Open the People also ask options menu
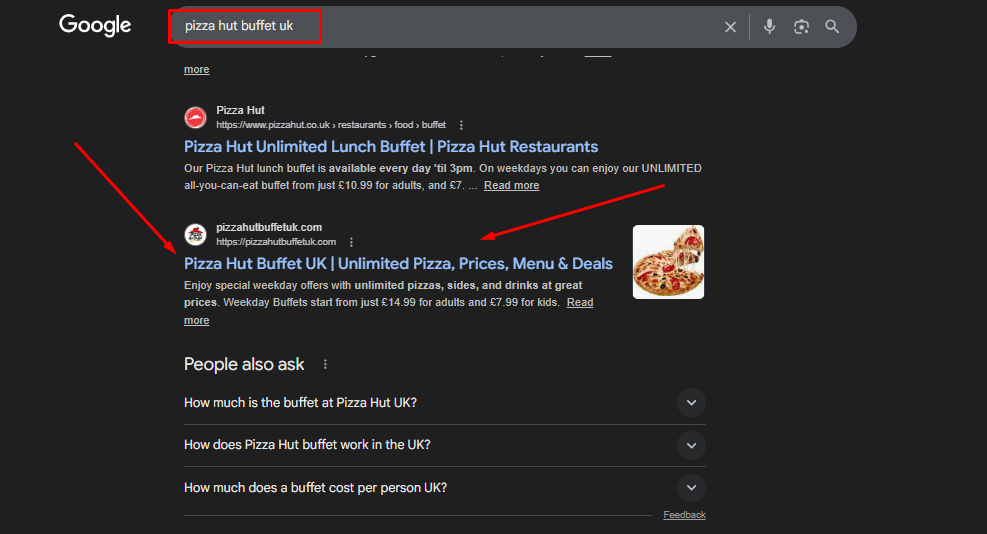Image resolution: width=987 pixels, height=534 pixels. click(325, 365)
